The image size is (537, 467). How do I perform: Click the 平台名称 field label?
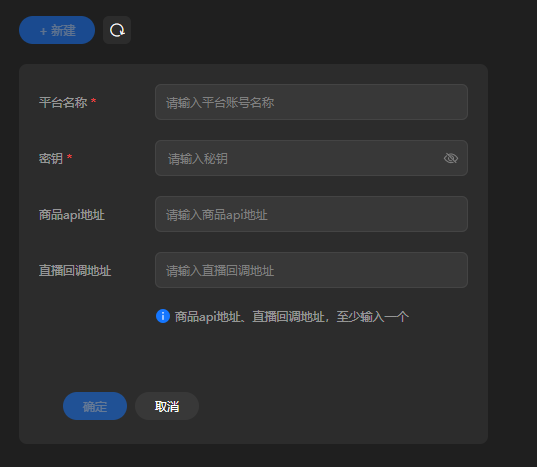point(63,102)
